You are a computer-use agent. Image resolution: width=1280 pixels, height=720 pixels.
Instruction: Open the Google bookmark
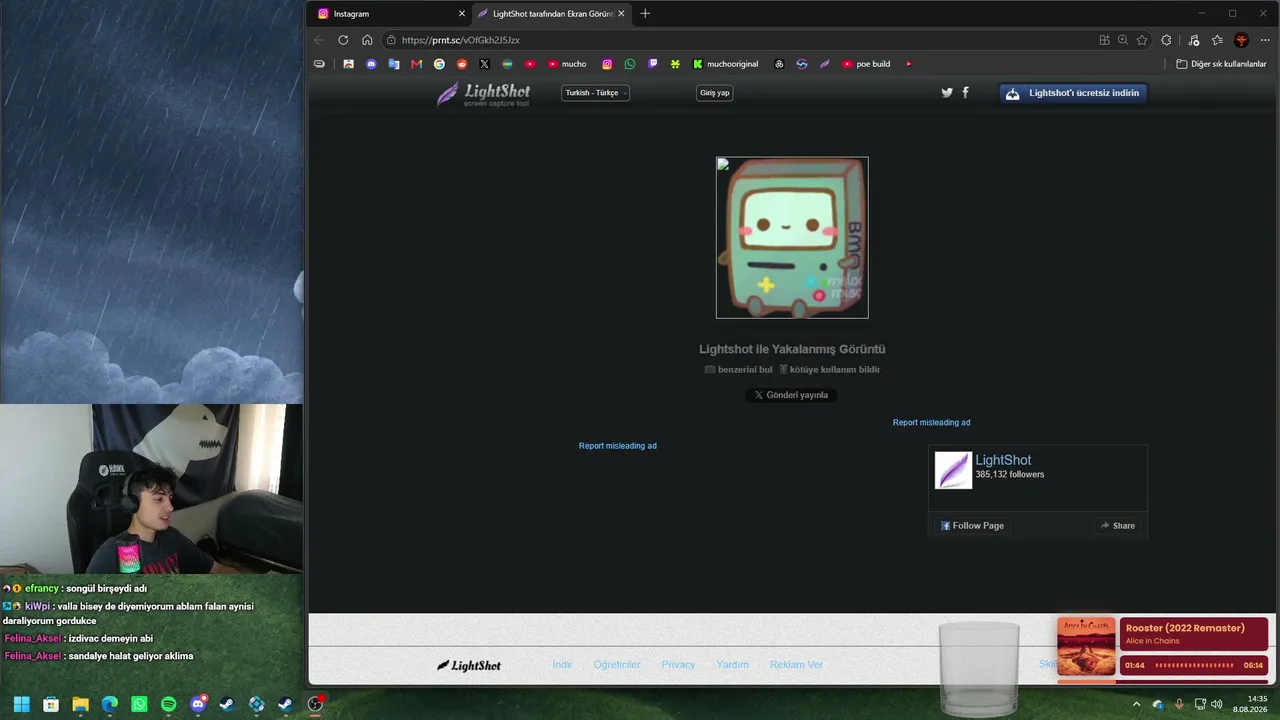point(439,64)
